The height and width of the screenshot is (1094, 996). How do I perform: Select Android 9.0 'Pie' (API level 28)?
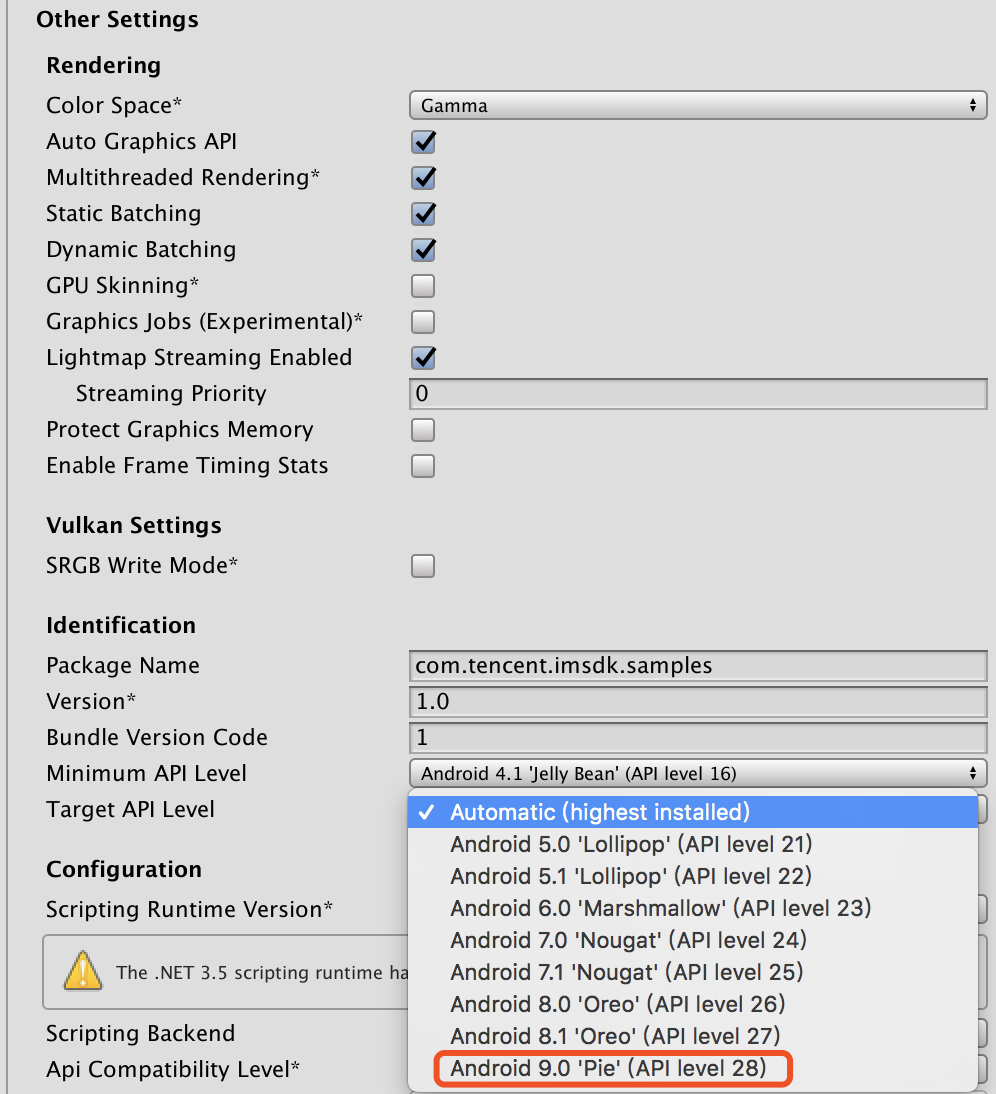click(608, 1068)
